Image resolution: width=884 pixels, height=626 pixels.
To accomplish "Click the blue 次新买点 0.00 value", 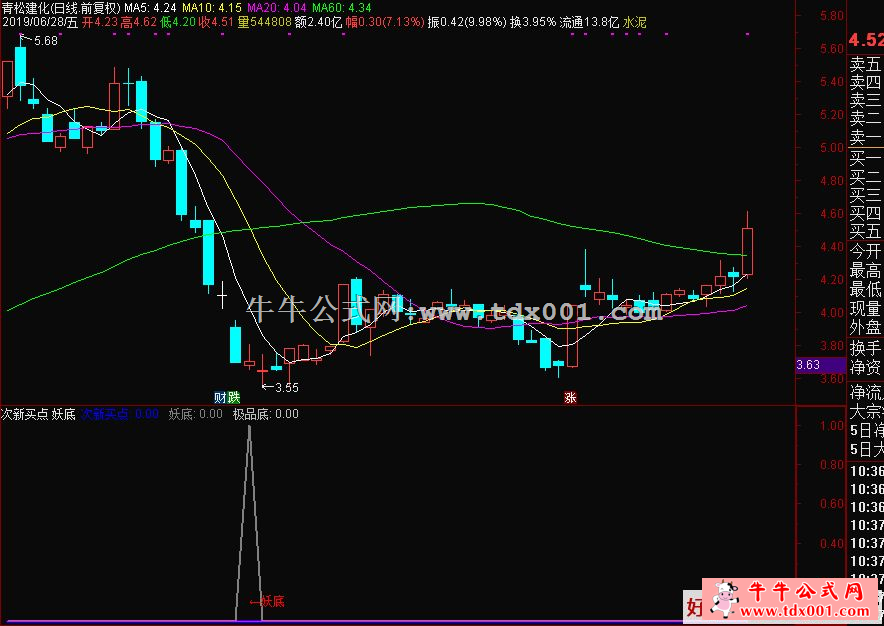I will tap(120, 414).
